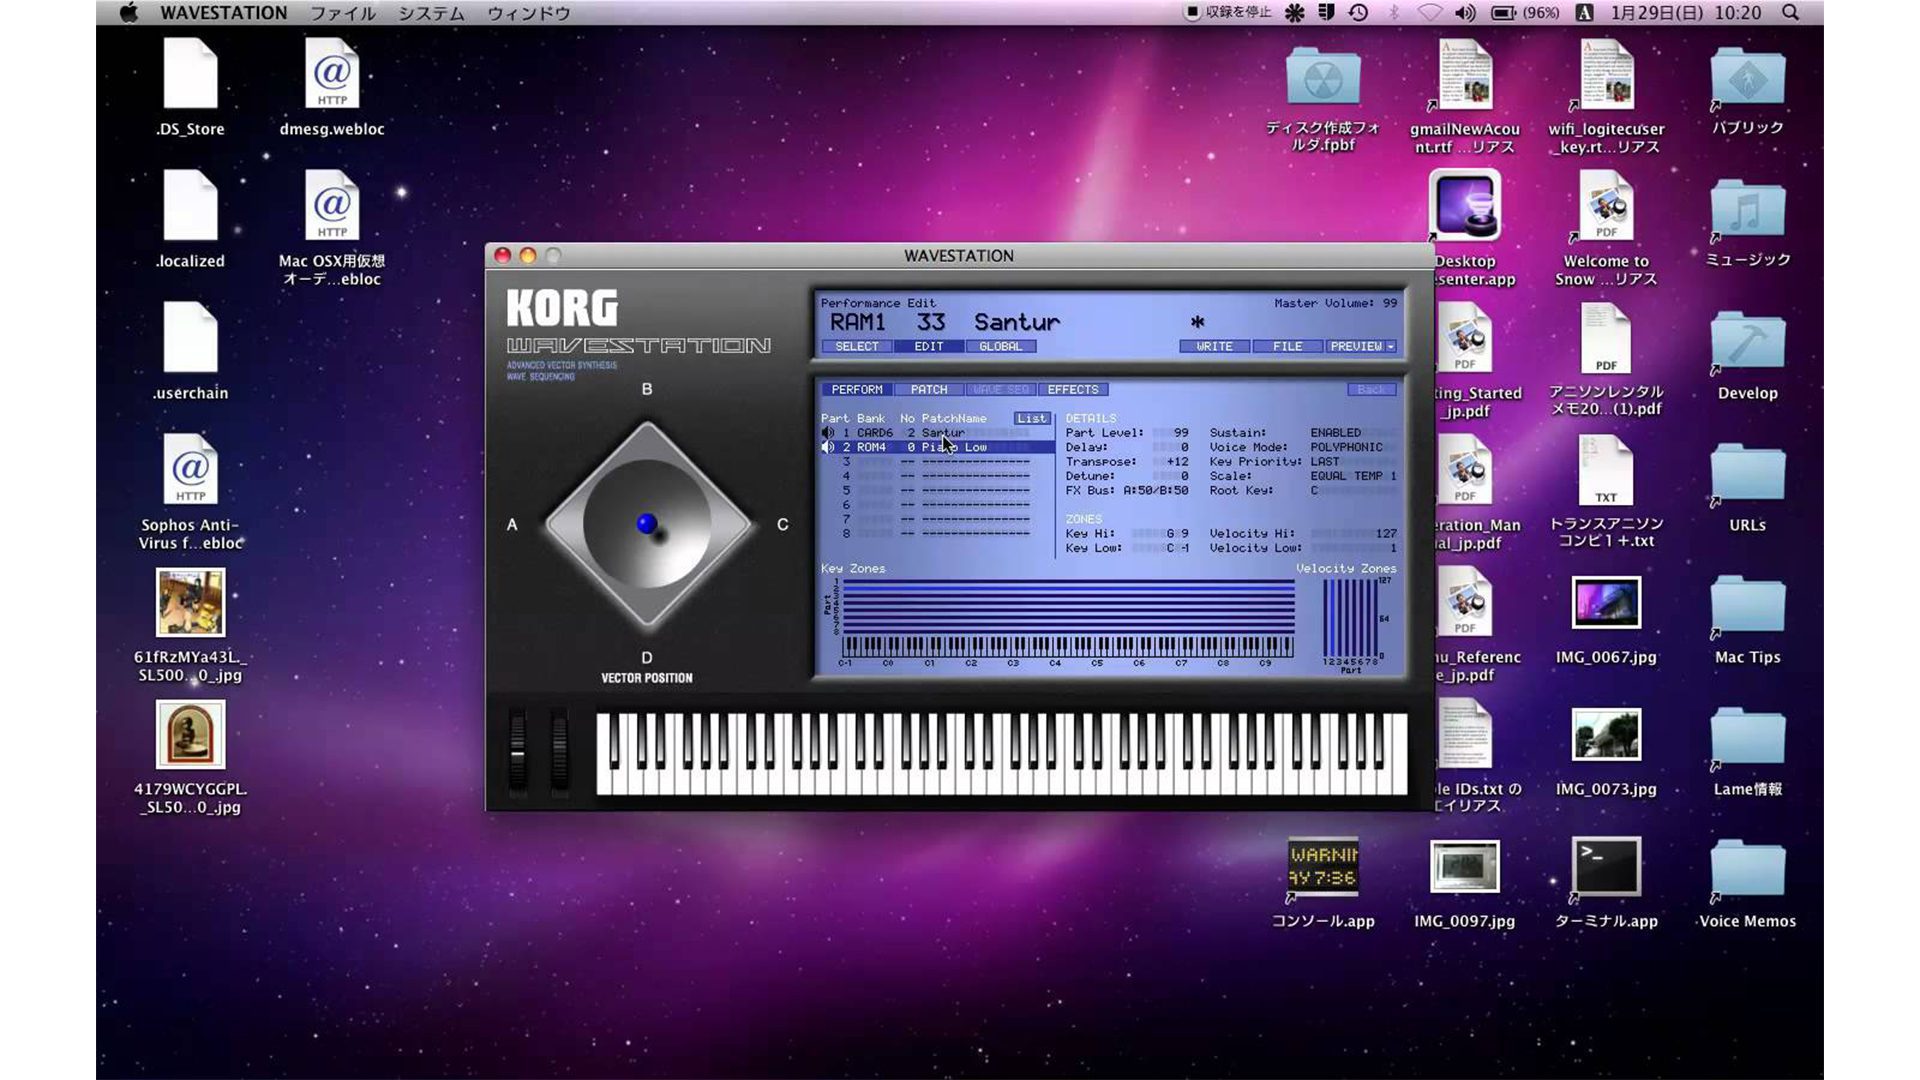Click the faded Back button

click(x=1371, y=390)
